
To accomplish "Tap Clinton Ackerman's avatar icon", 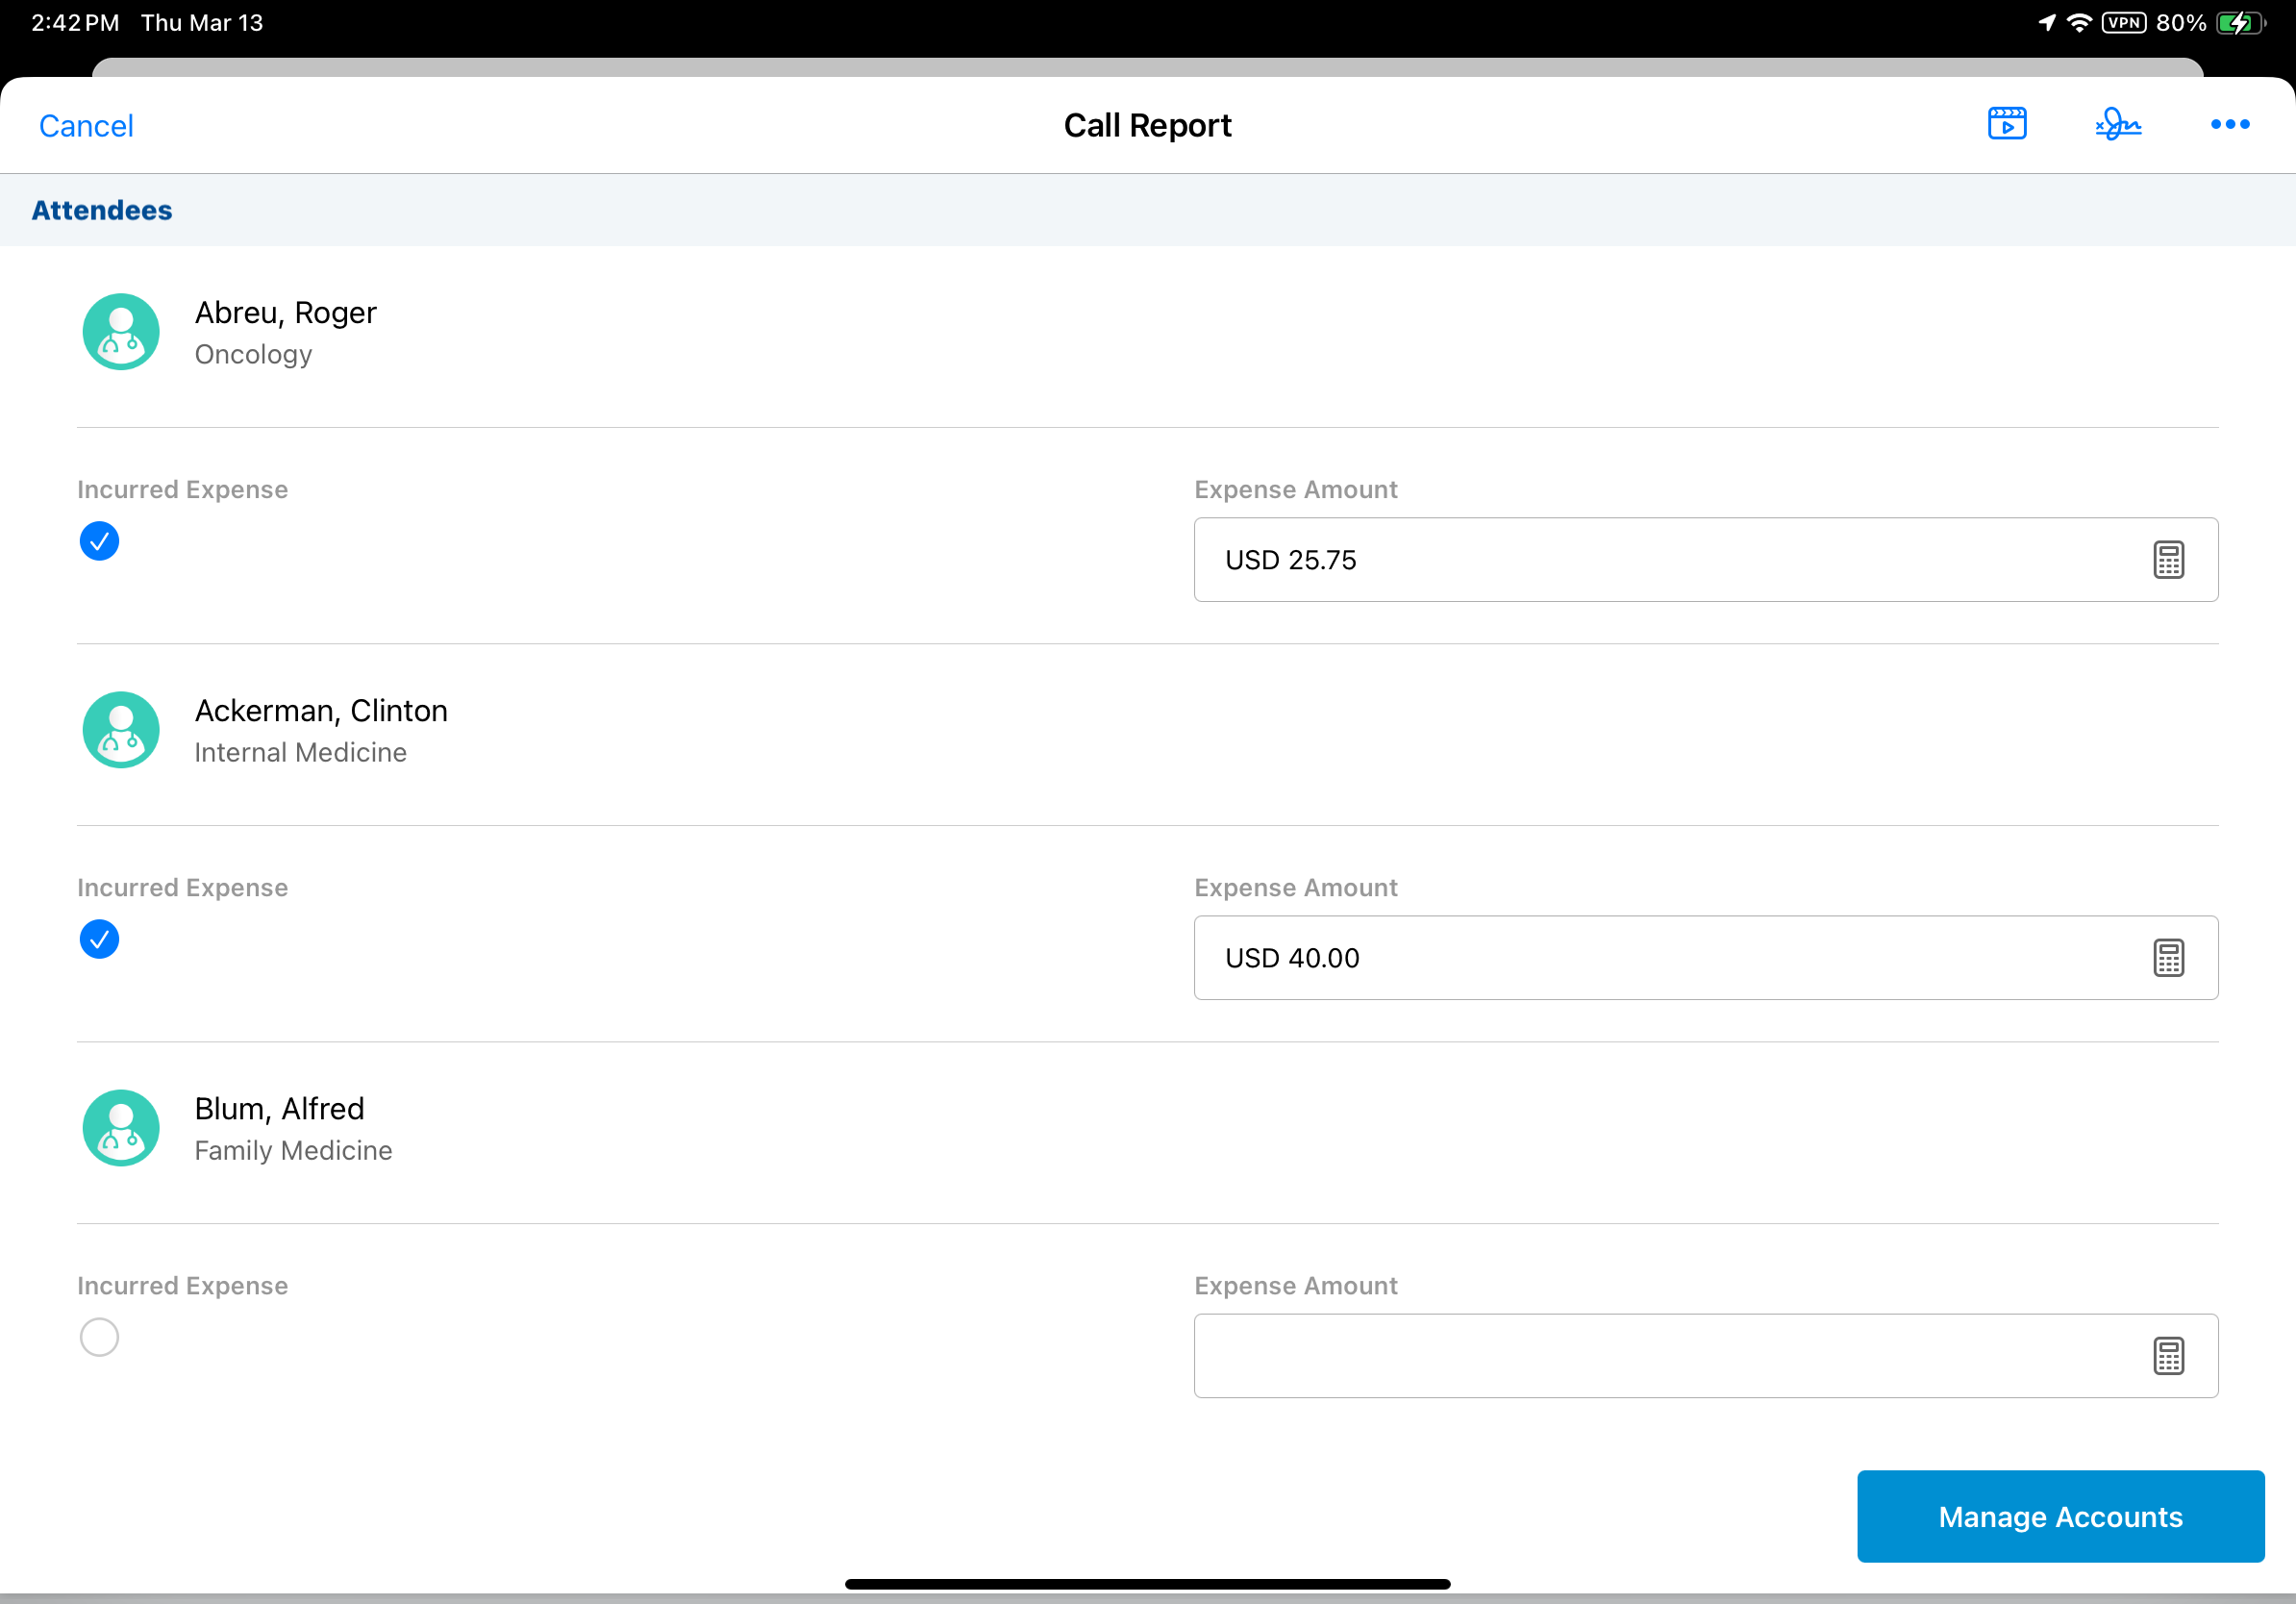I will pyautogui.click(x=121, y=730).
